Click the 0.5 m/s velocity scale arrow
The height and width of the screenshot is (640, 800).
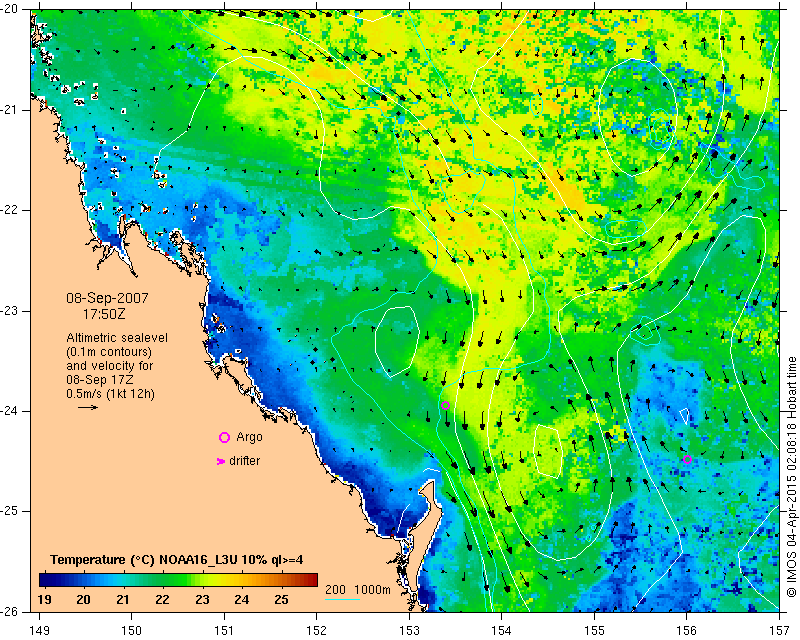tap(88, 407)
